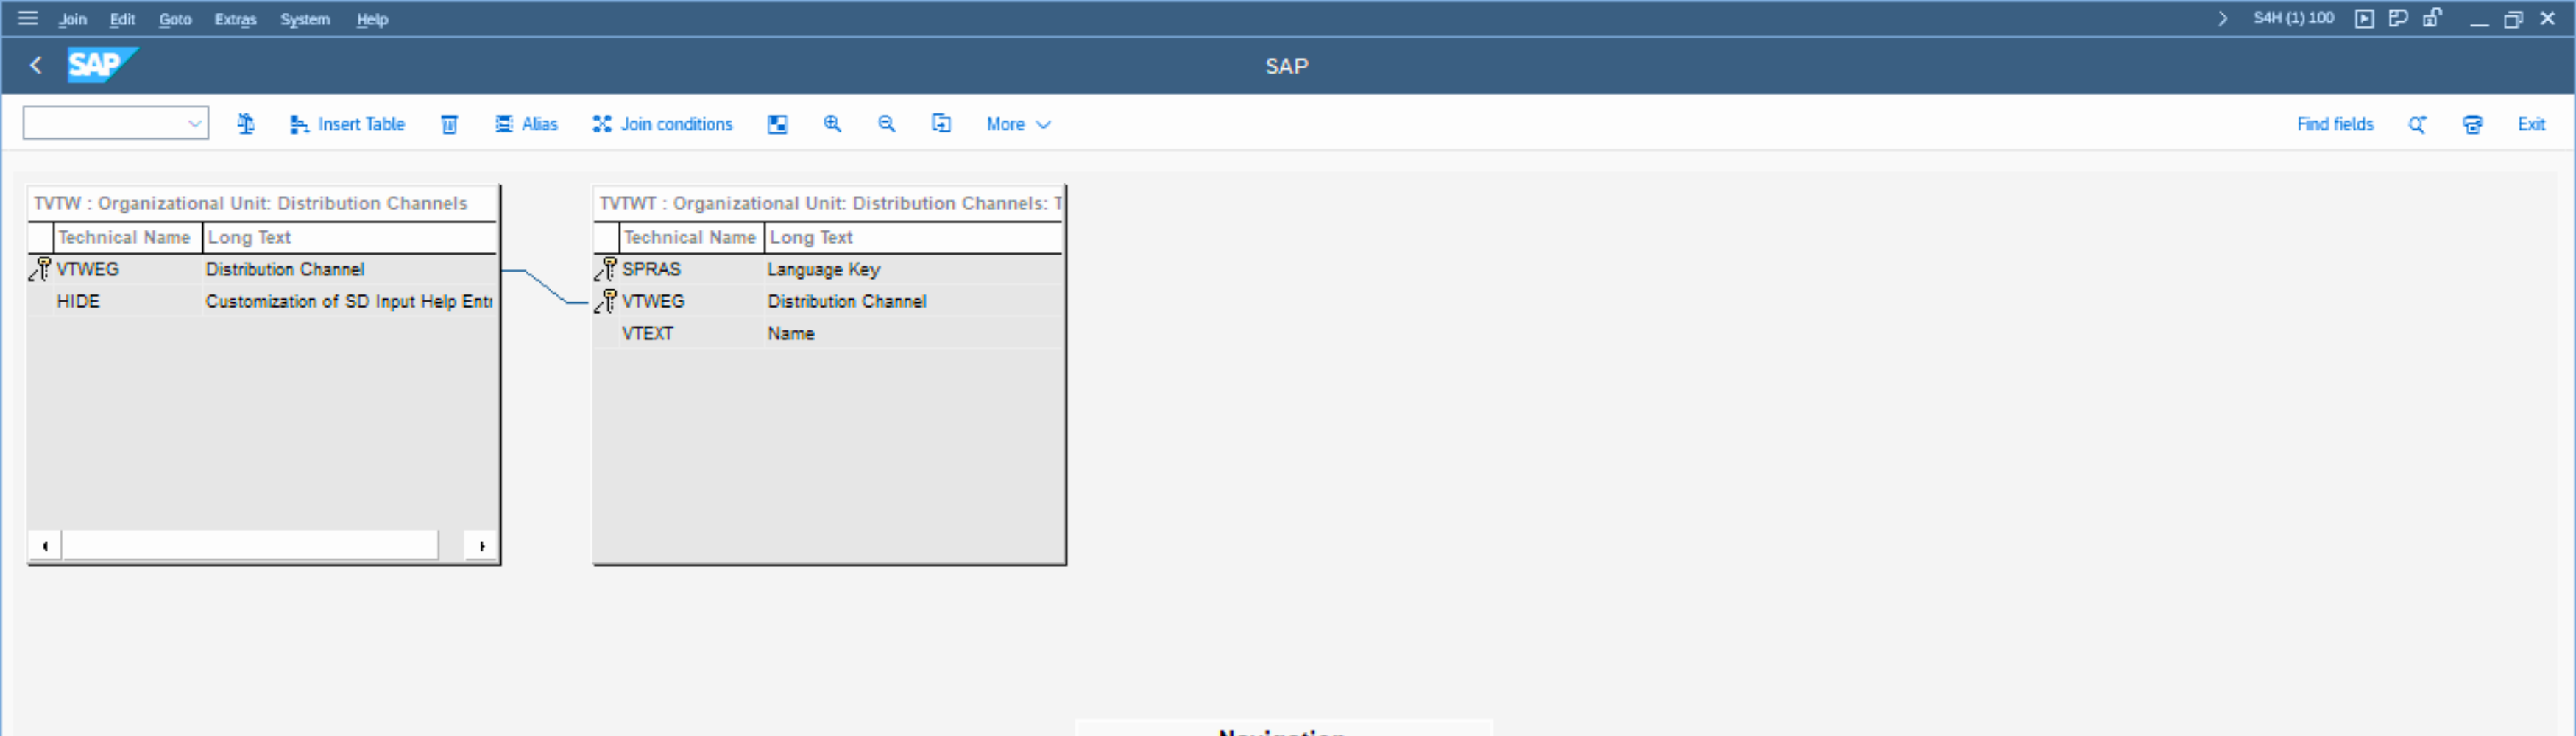
Task: Click the check balance scale icon
Action: pos(246,124)
